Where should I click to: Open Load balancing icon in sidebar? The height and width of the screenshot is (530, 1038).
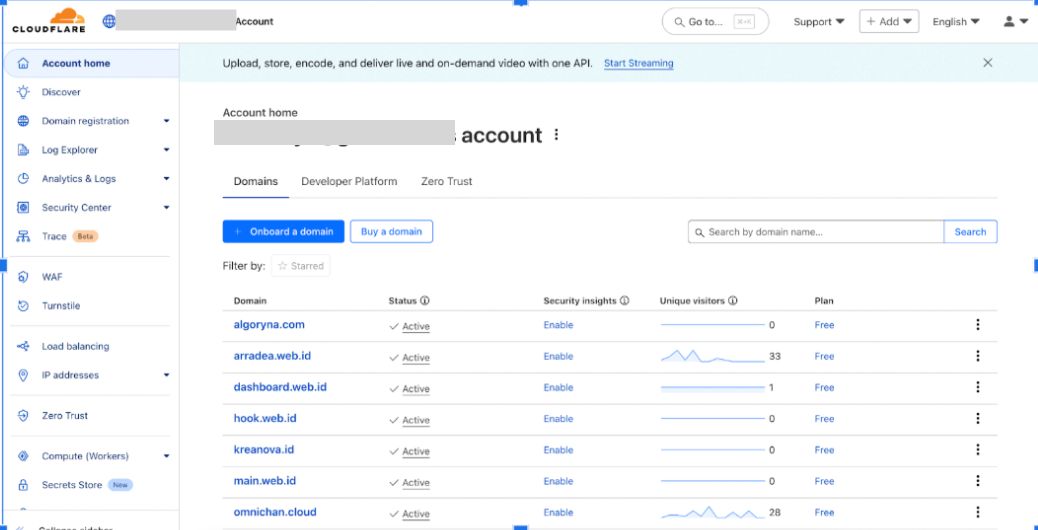tap(23, 347)
